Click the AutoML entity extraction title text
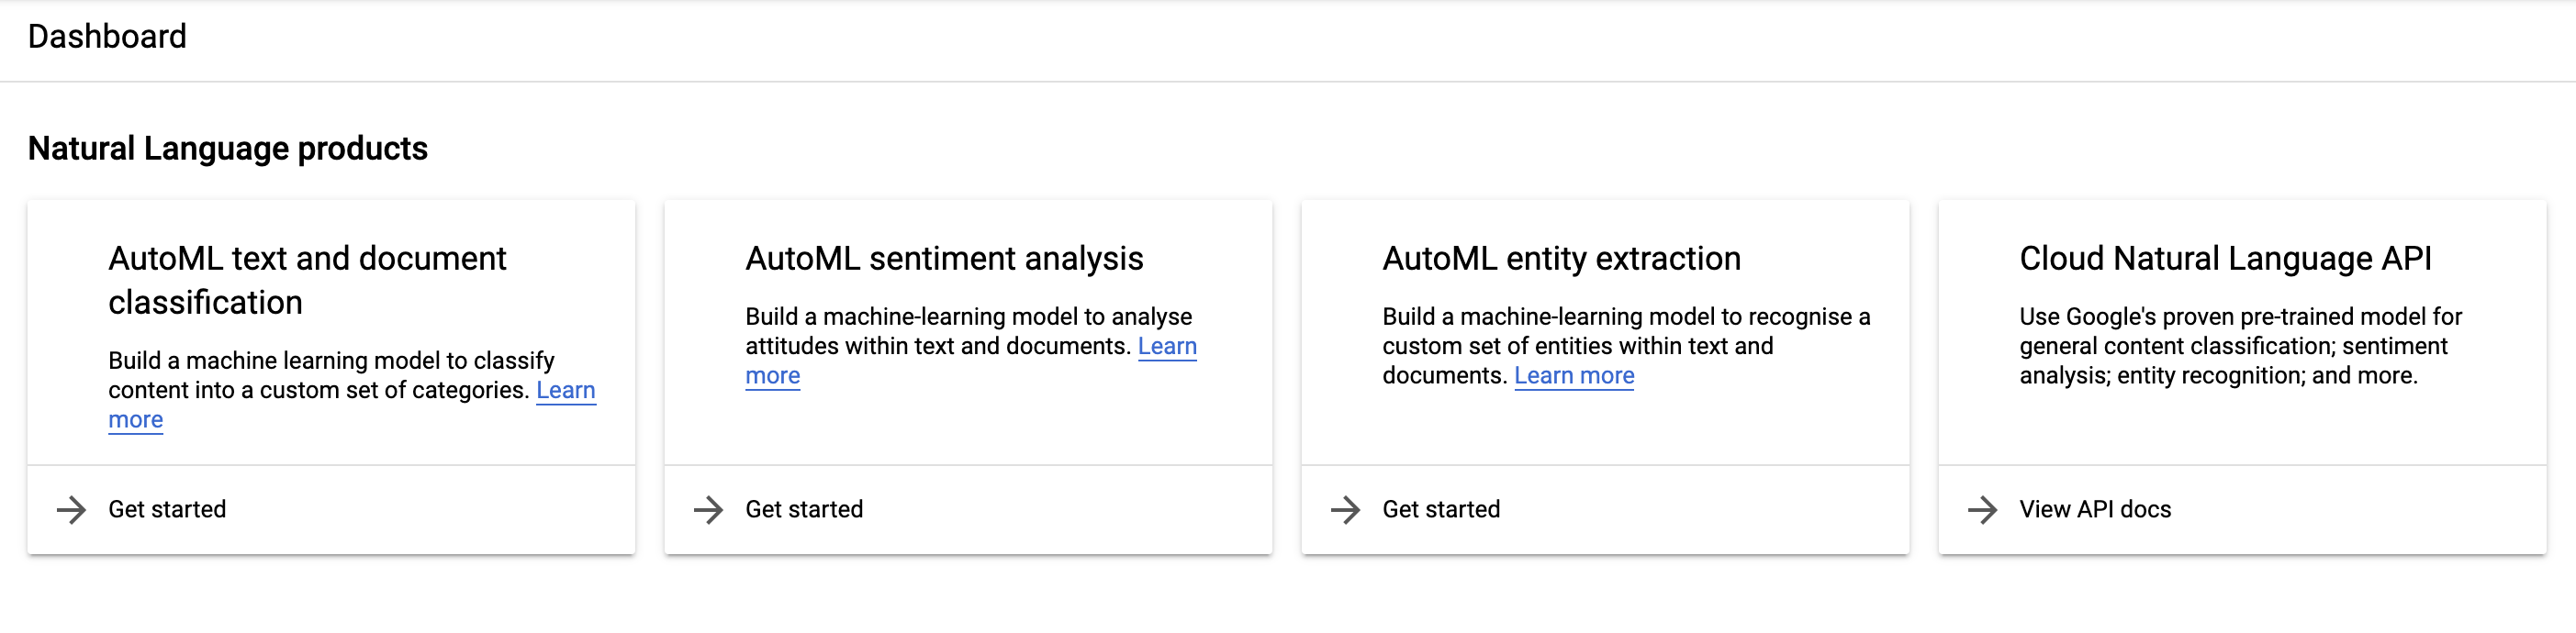Viewport: 2576px width, 633px height. (1561, 258)
